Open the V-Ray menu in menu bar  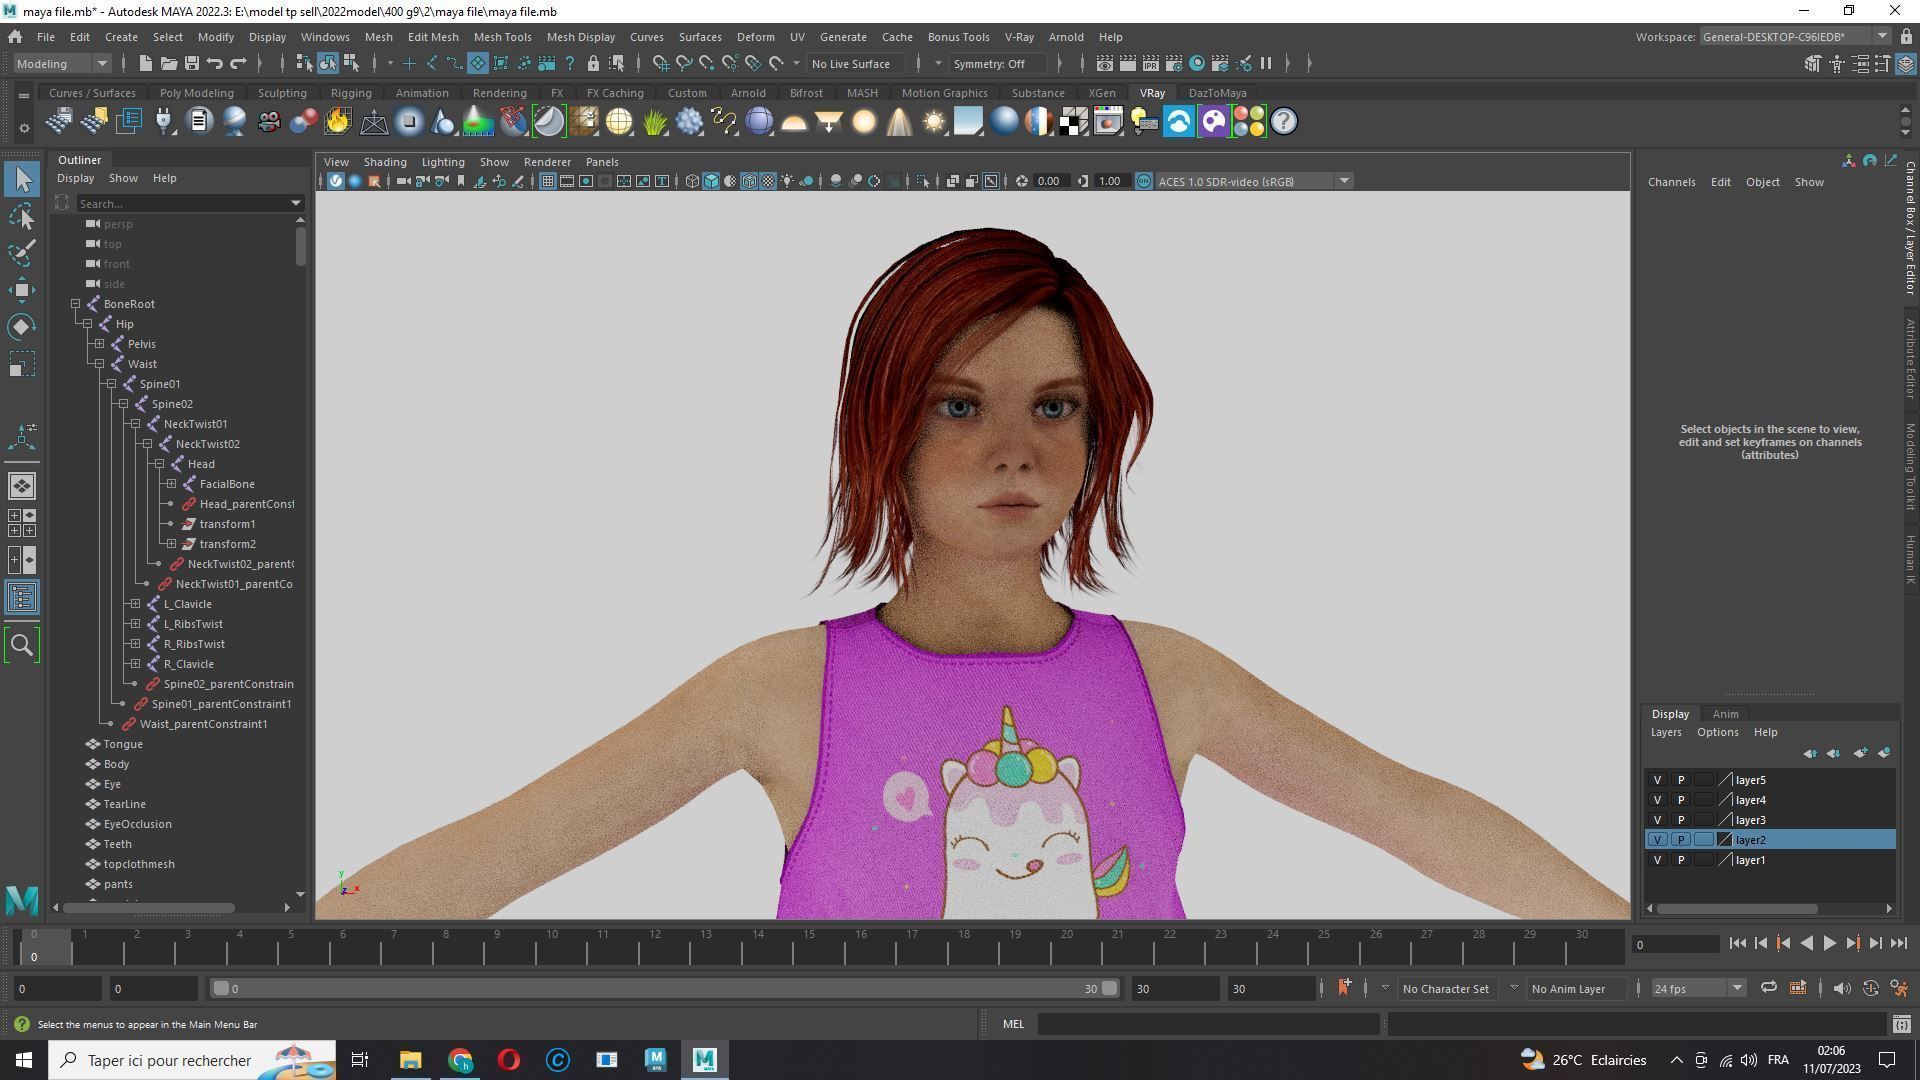(x=1019, y=37)
